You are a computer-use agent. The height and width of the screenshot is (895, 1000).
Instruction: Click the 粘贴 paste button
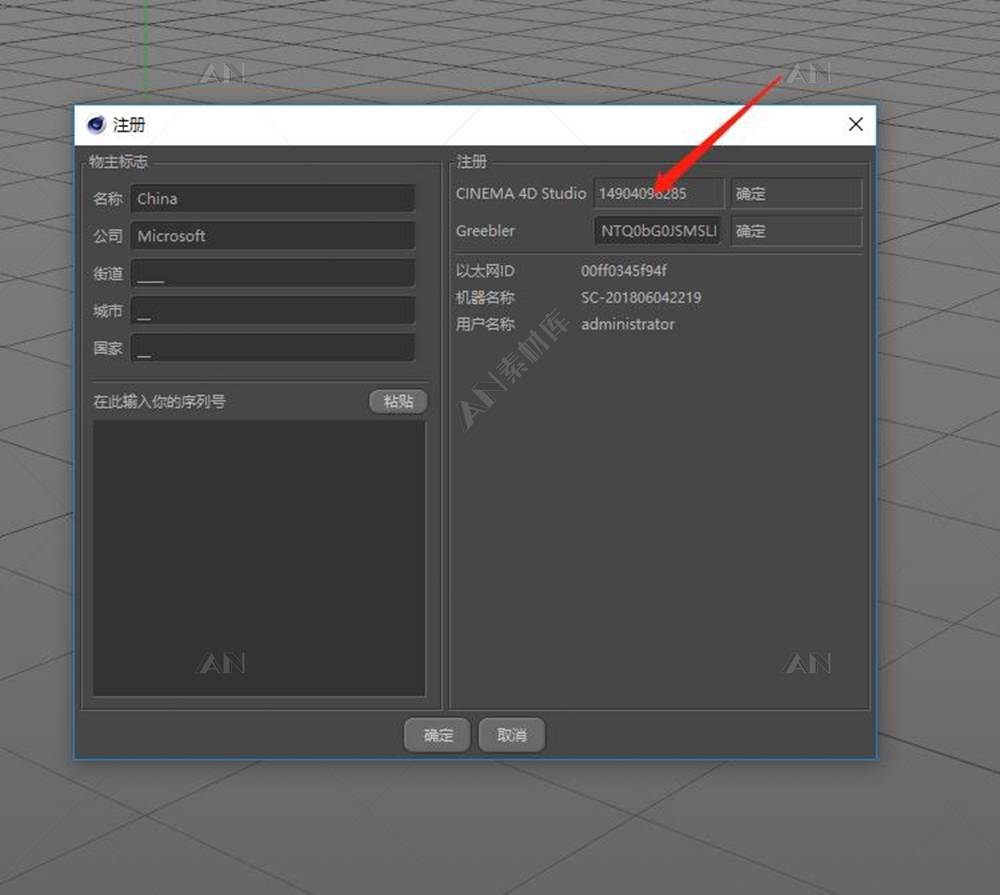(399, 401)
